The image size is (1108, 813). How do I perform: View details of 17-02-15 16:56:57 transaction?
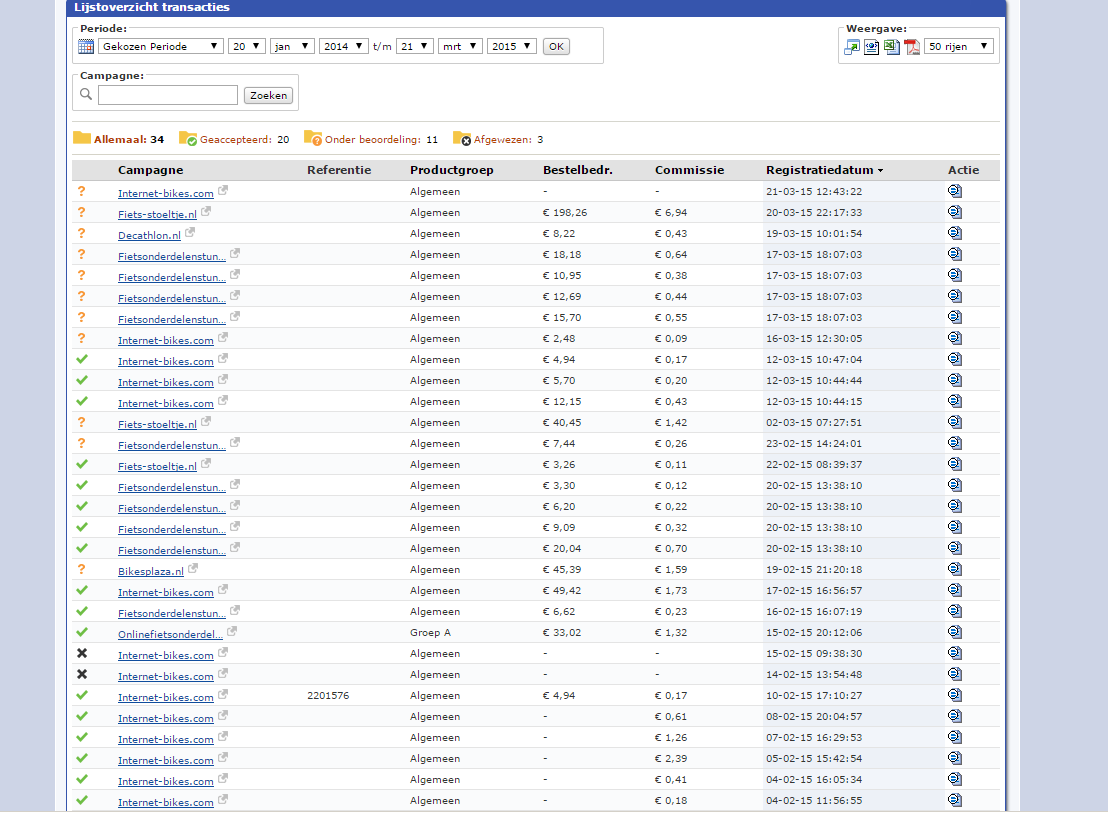click(x=955, y=591)
